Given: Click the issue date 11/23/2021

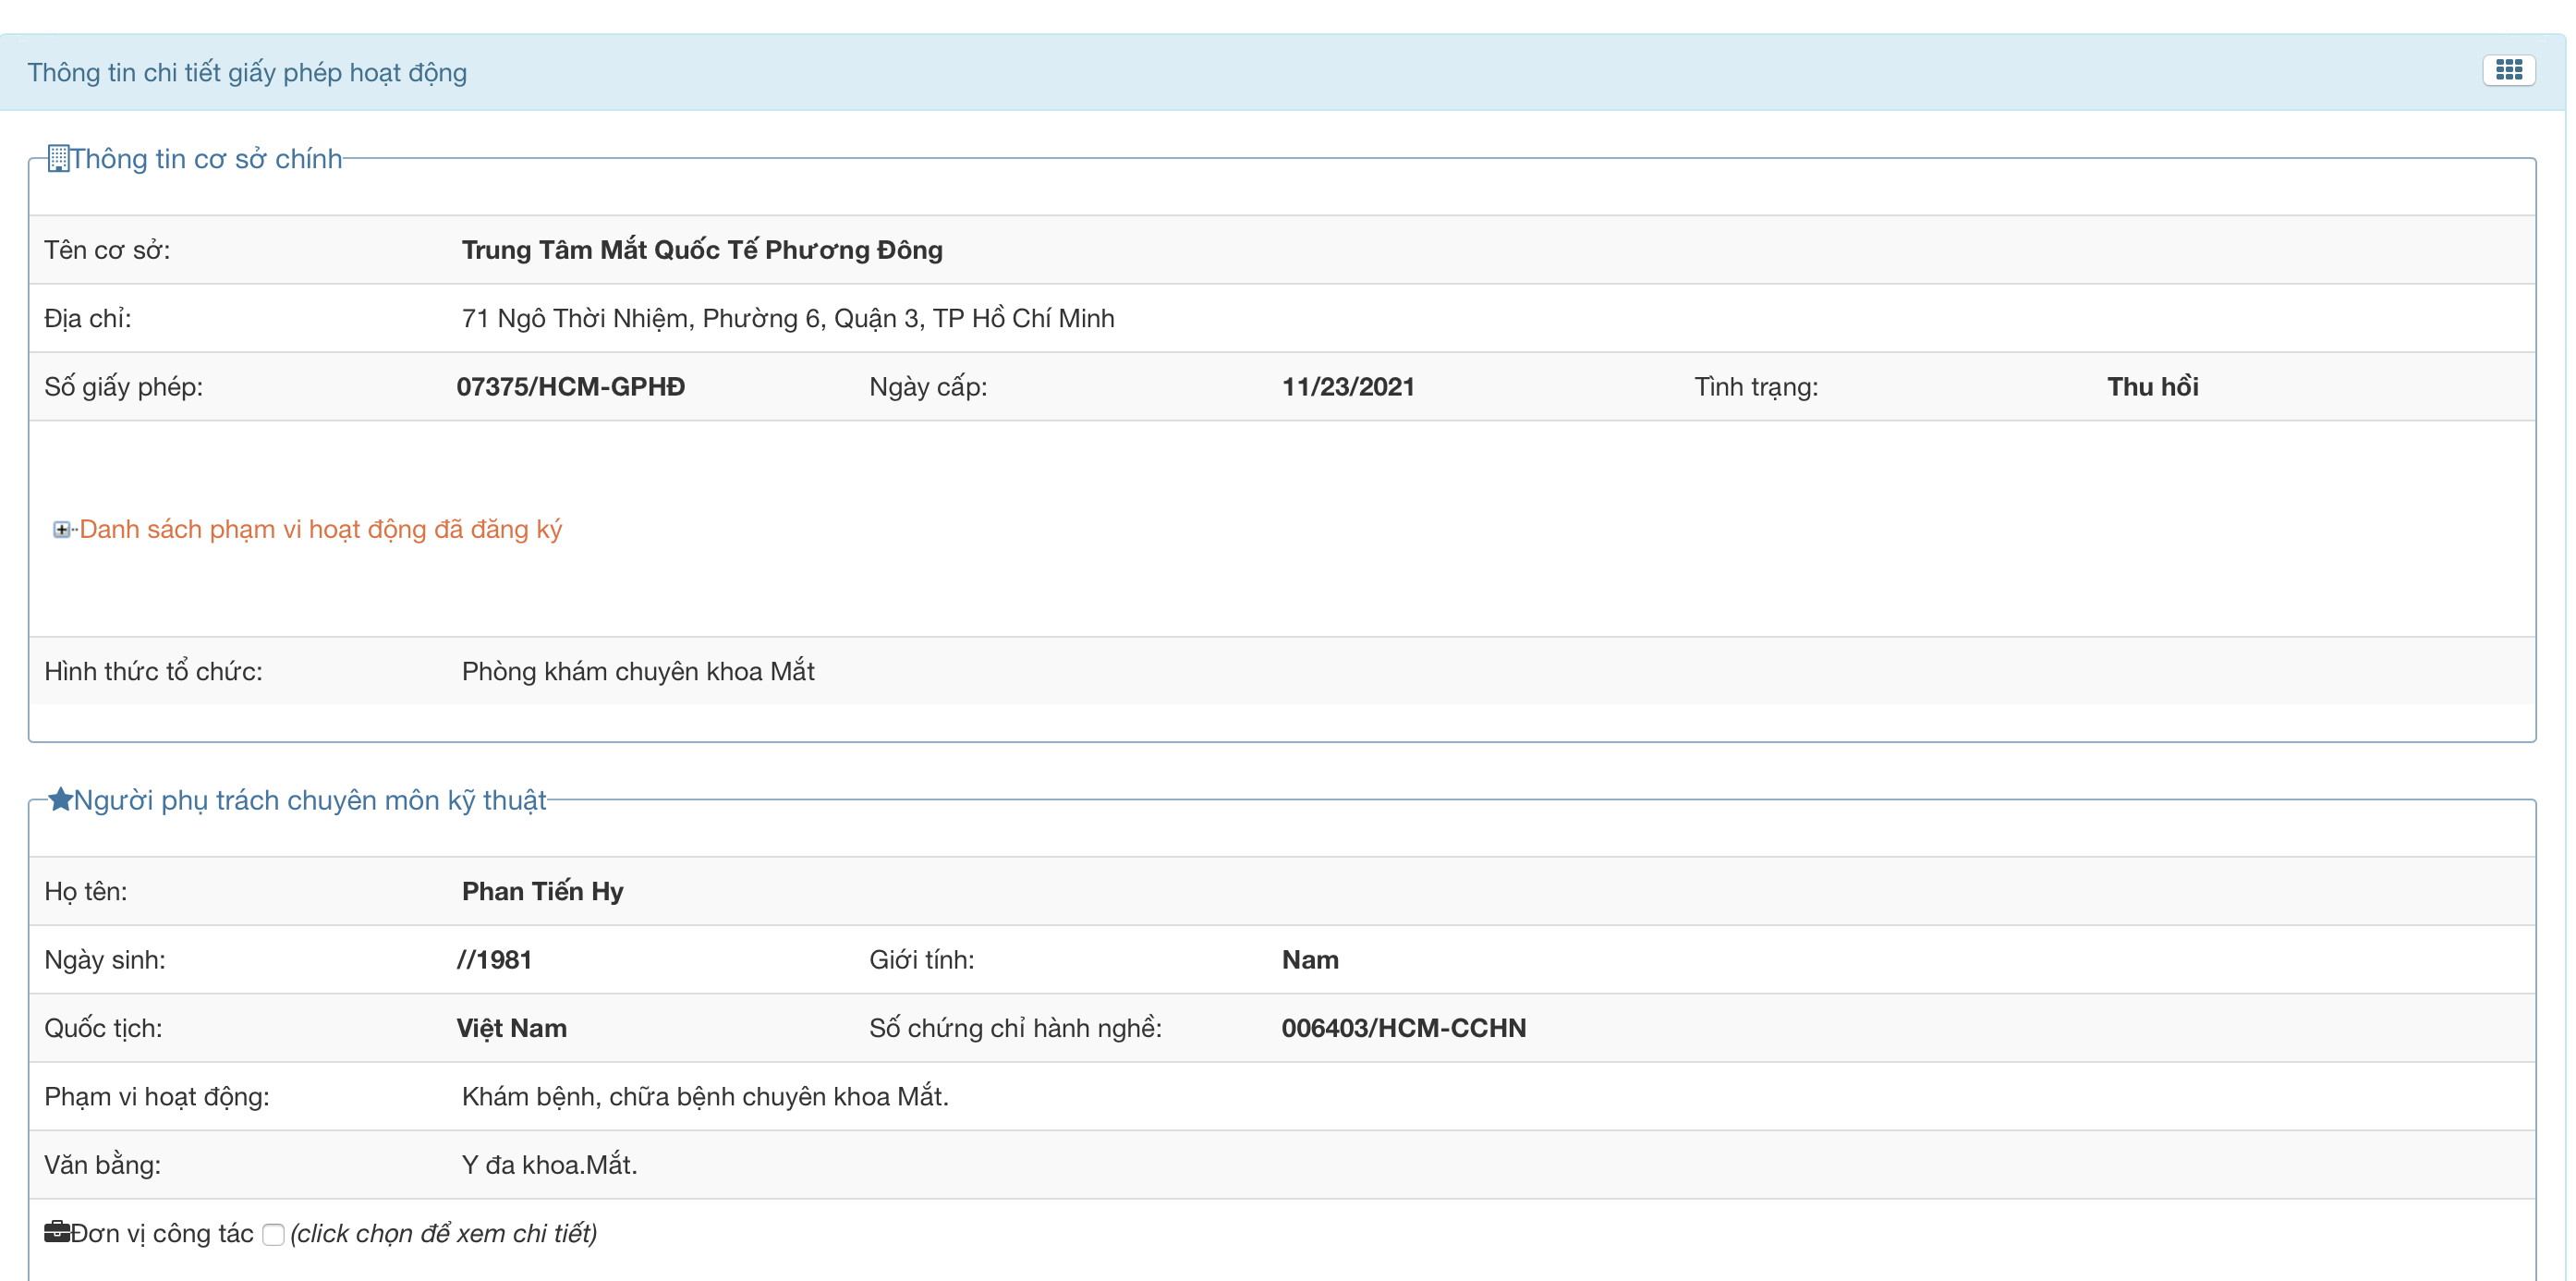Looking at the screenshot, I should [1347, 387].
